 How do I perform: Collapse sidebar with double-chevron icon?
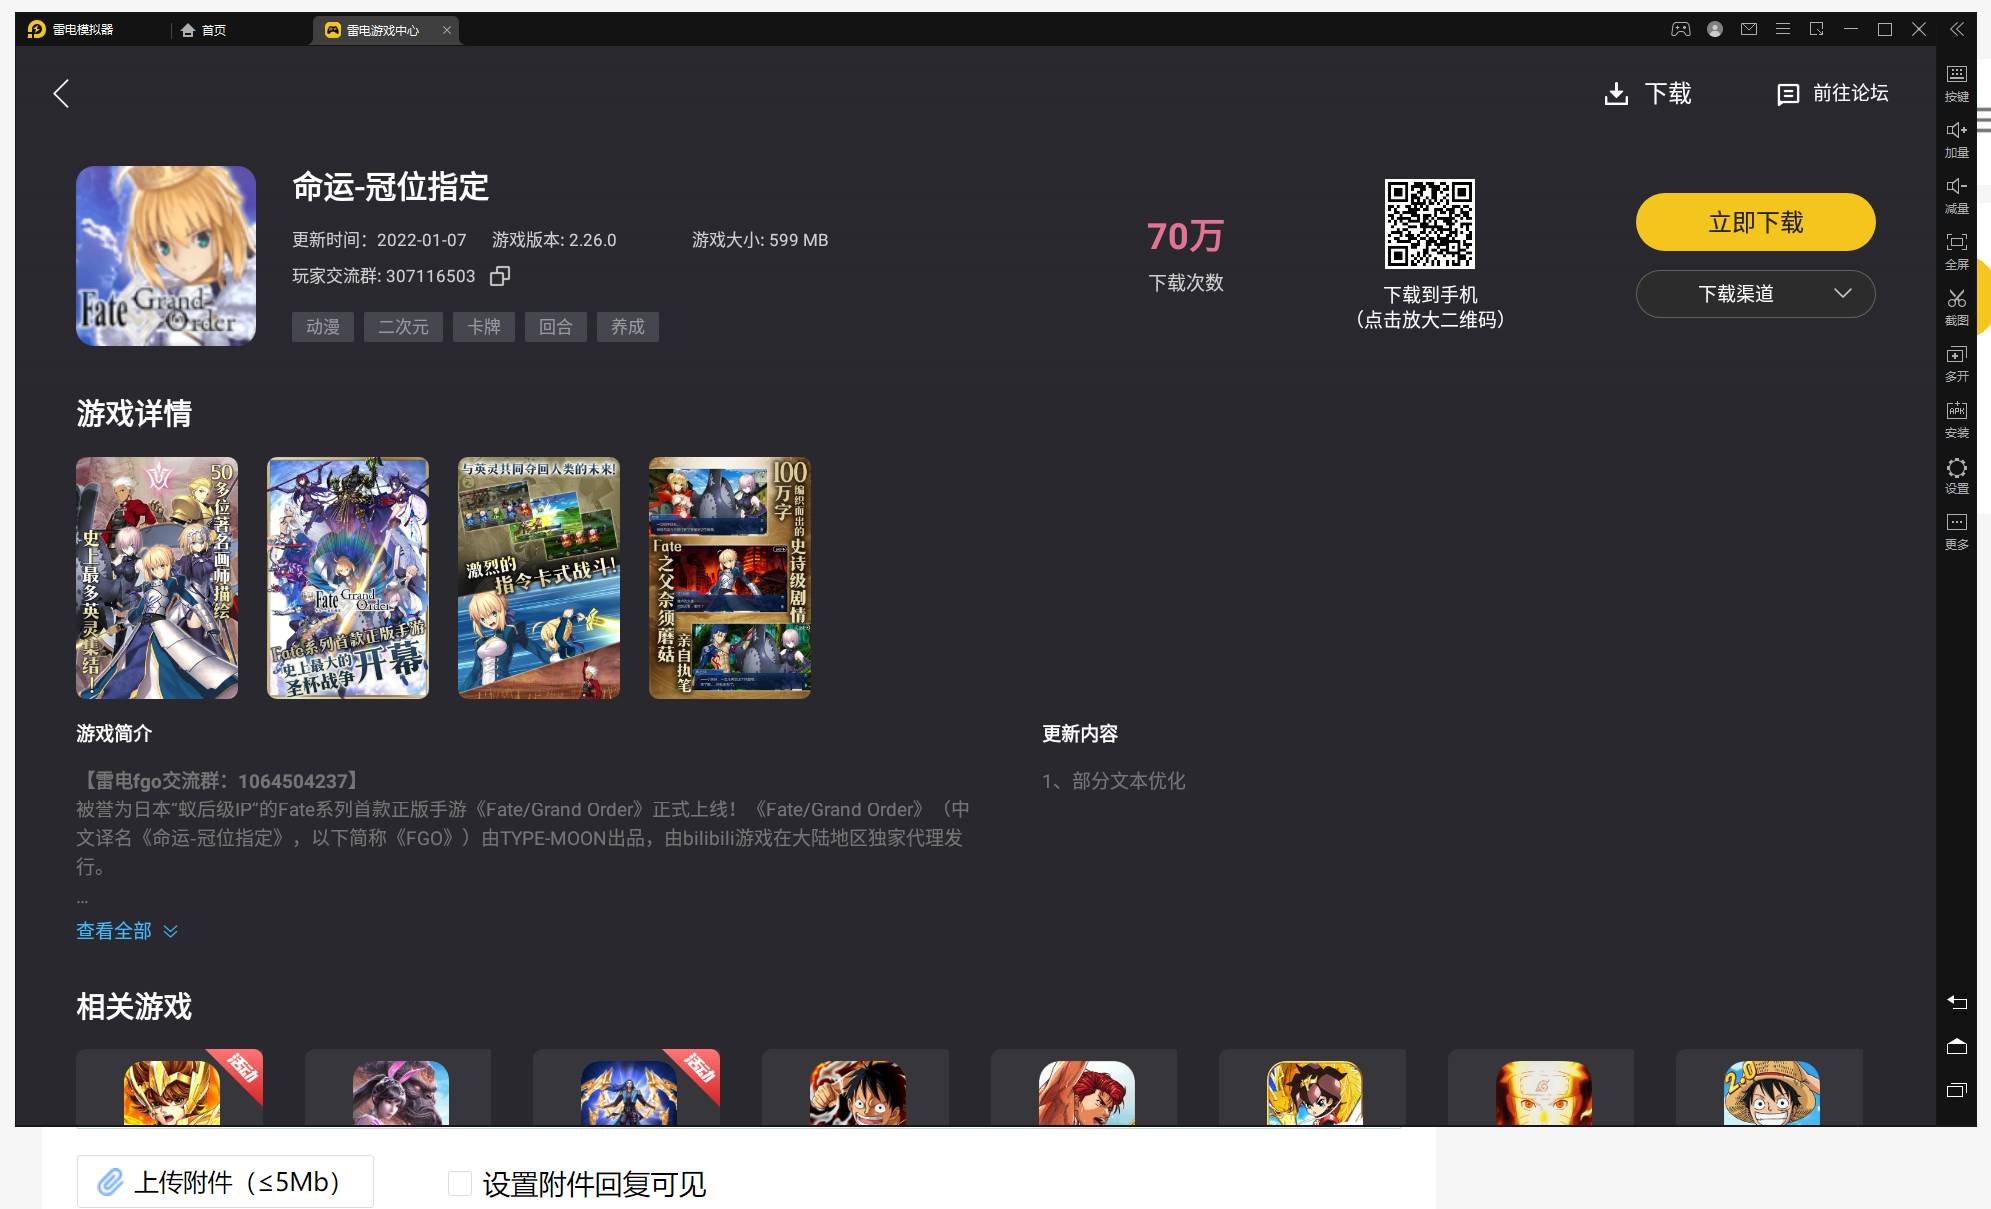[1957, 30]
